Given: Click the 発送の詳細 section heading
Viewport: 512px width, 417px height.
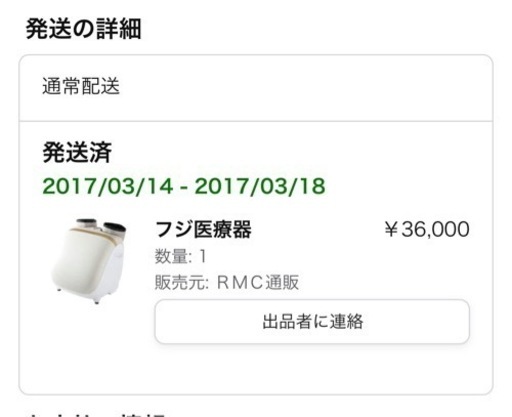Looking at the screenshot, I should click(83, 29).
